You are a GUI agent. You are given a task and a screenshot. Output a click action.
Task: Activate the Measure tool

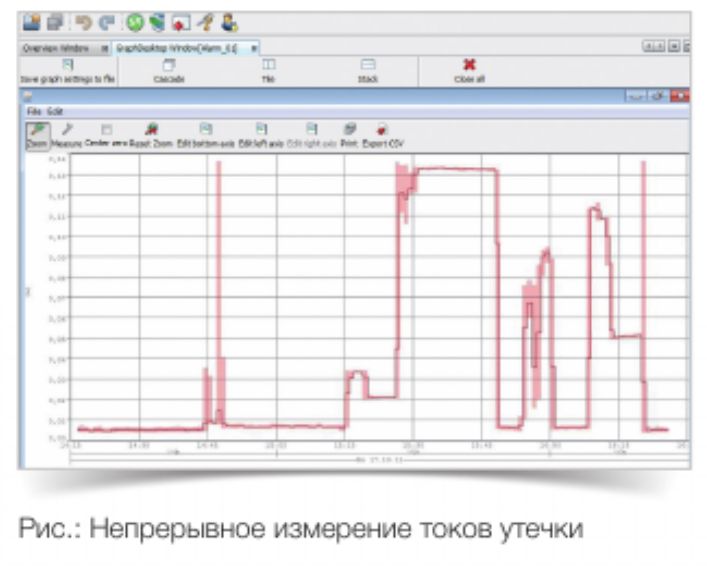click(x=66, y=134)
